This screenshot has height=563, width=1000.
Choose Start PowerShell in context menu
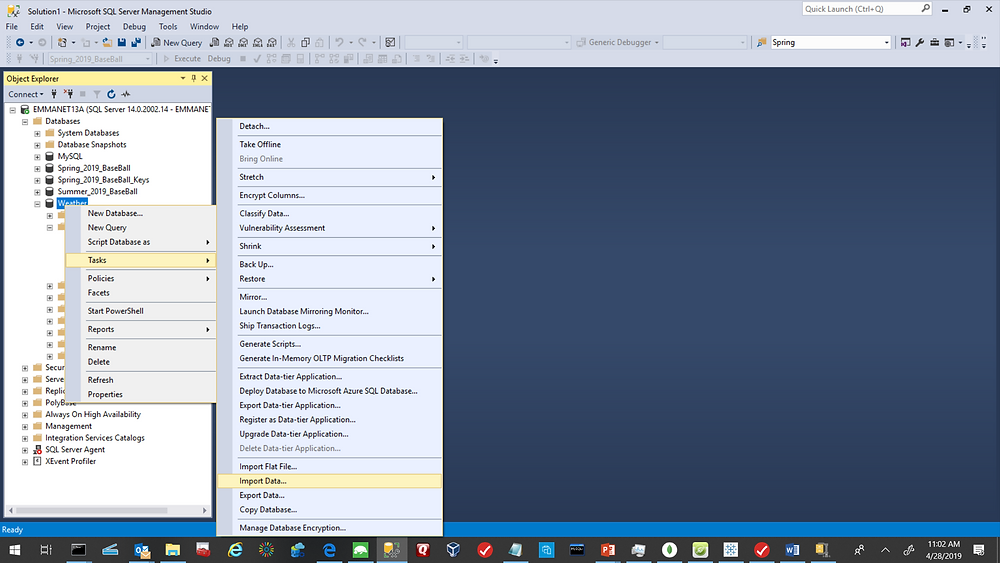pos(140,311)
